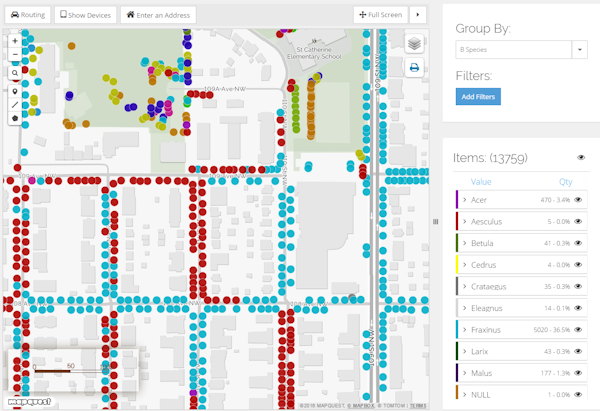Open the map search tool
Viewport: 600px width, 411px height.
pos(15,73)
